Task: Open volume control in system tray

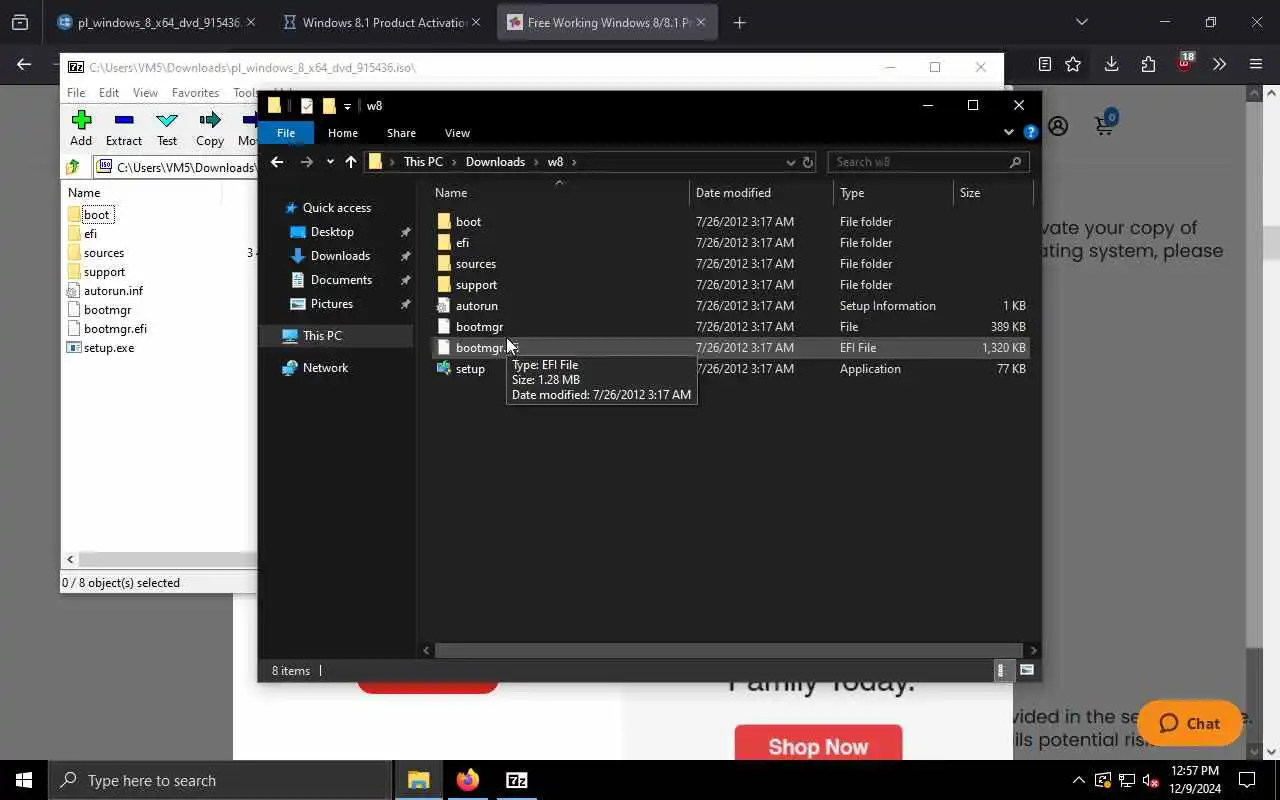Action: 1151,780
